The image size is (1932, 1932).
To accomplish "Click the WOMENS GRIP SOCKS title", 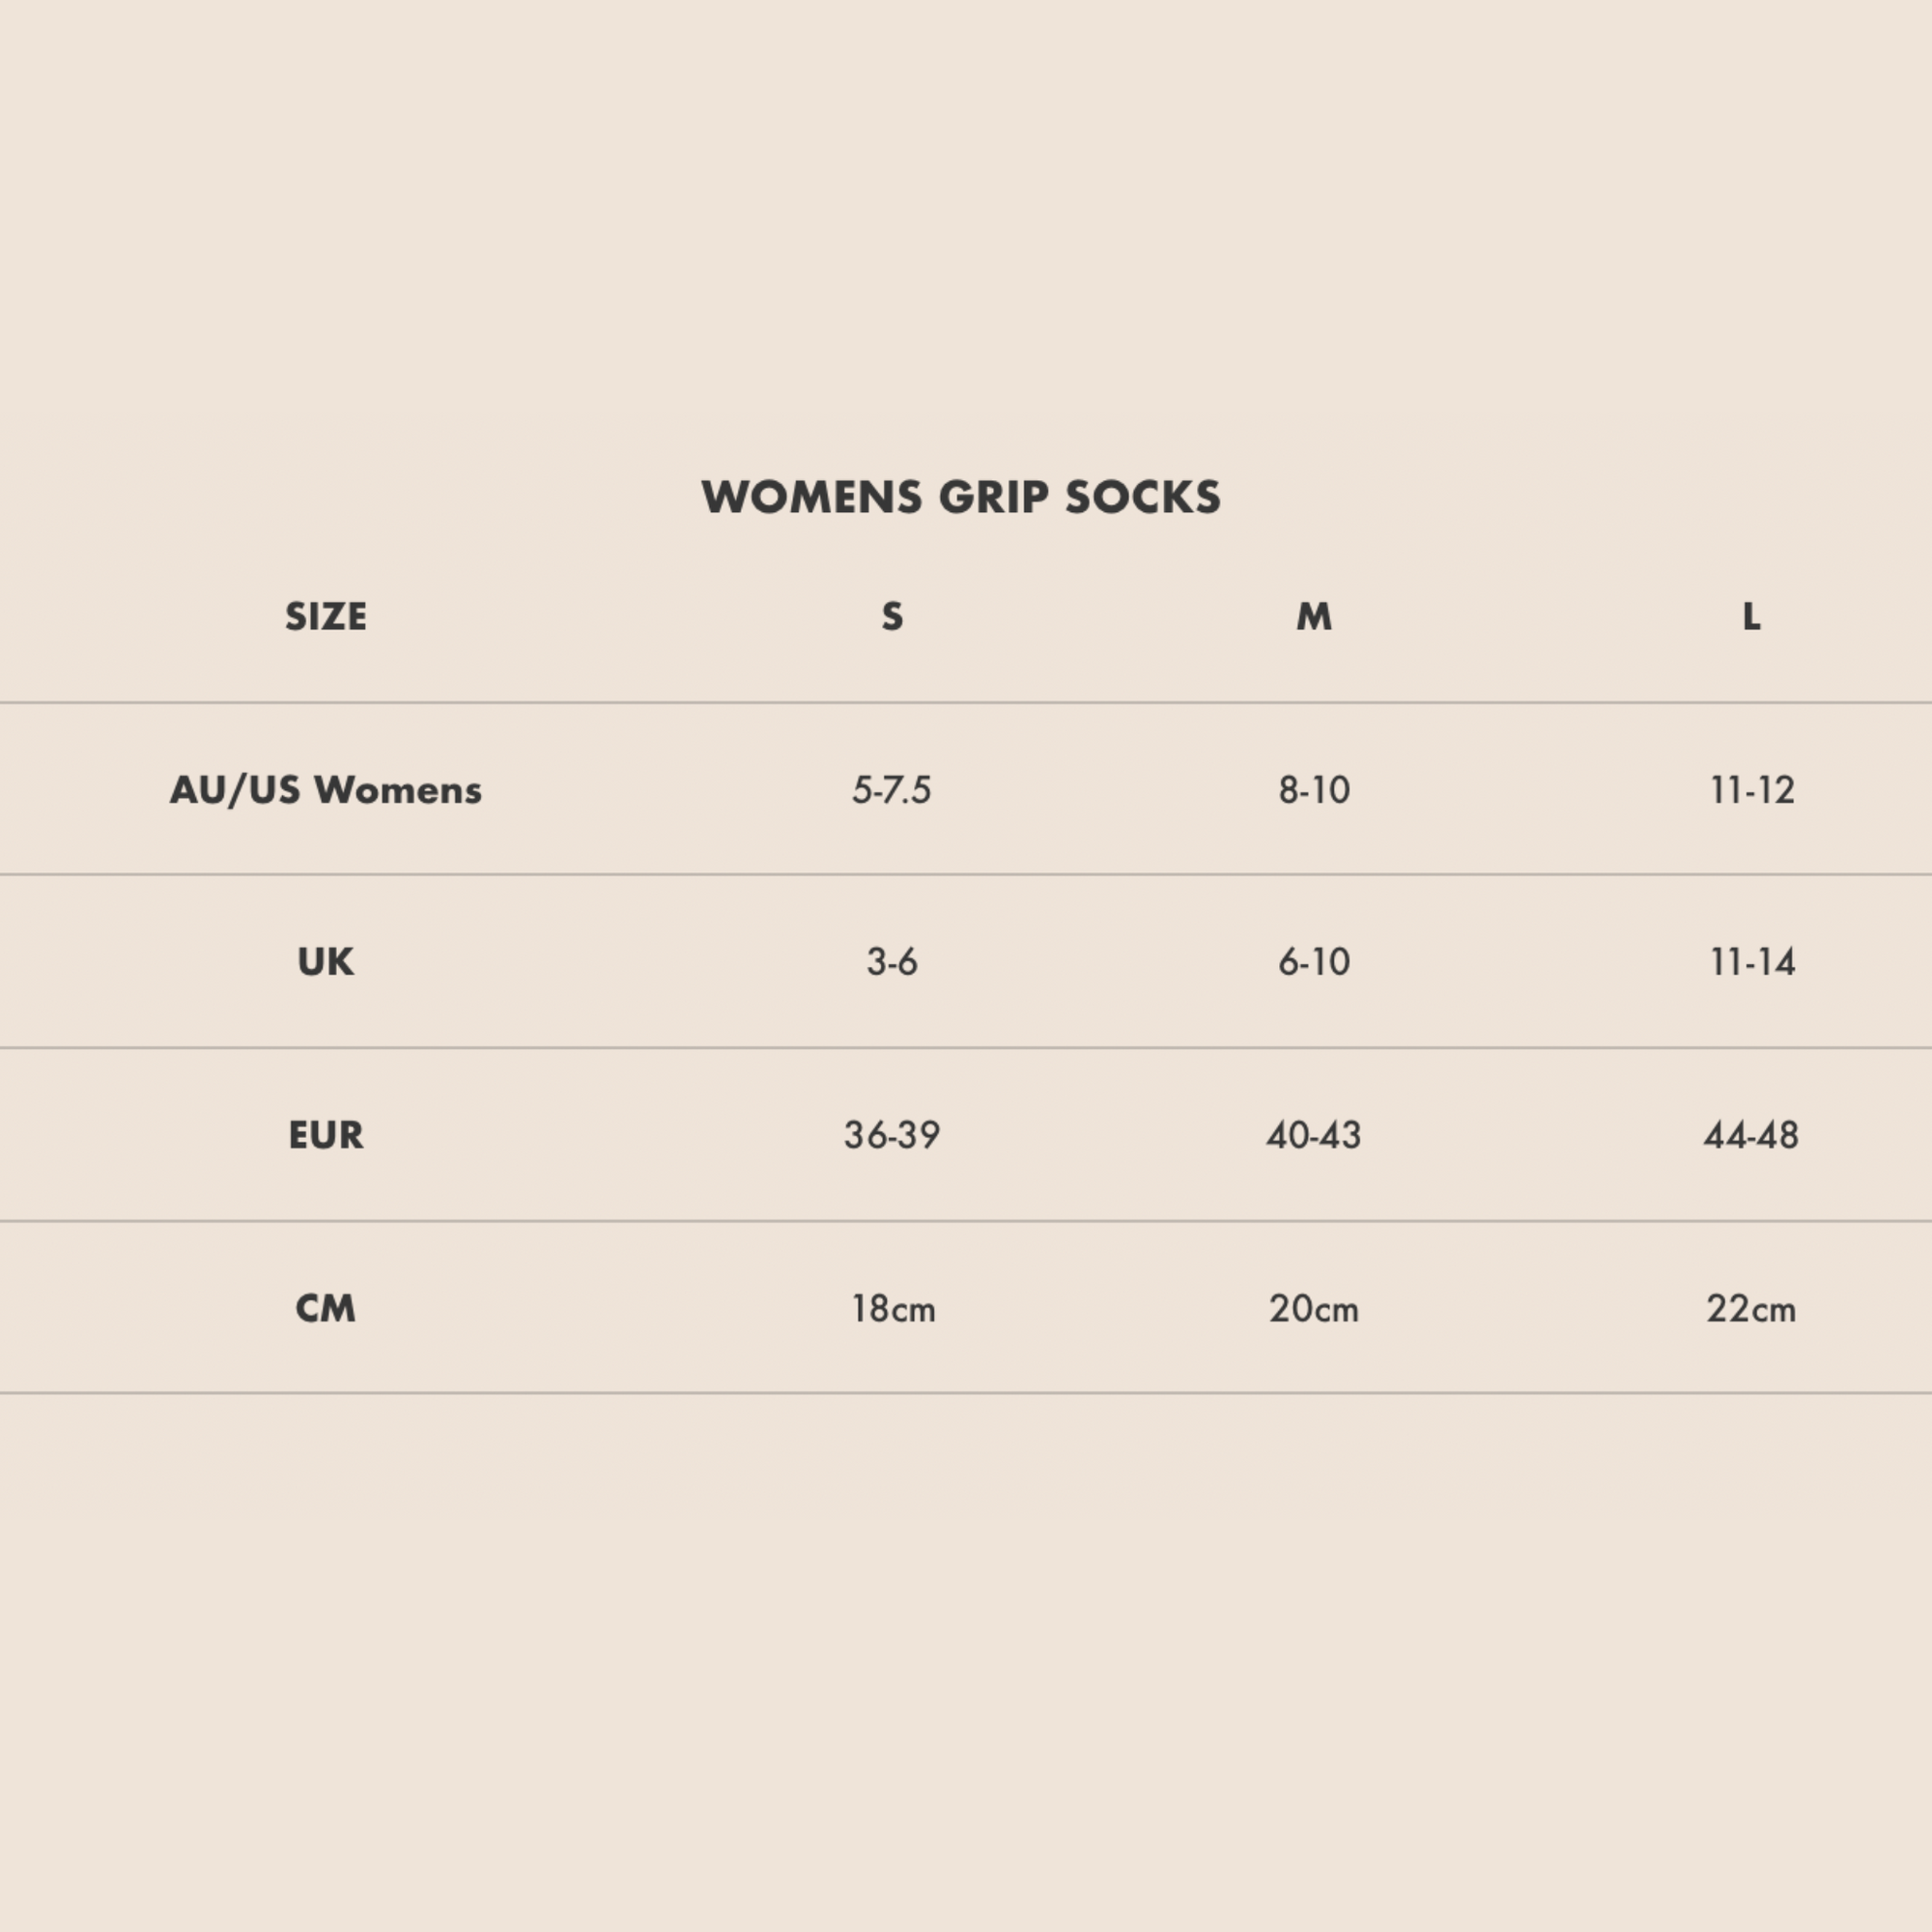I will point(960,497).
